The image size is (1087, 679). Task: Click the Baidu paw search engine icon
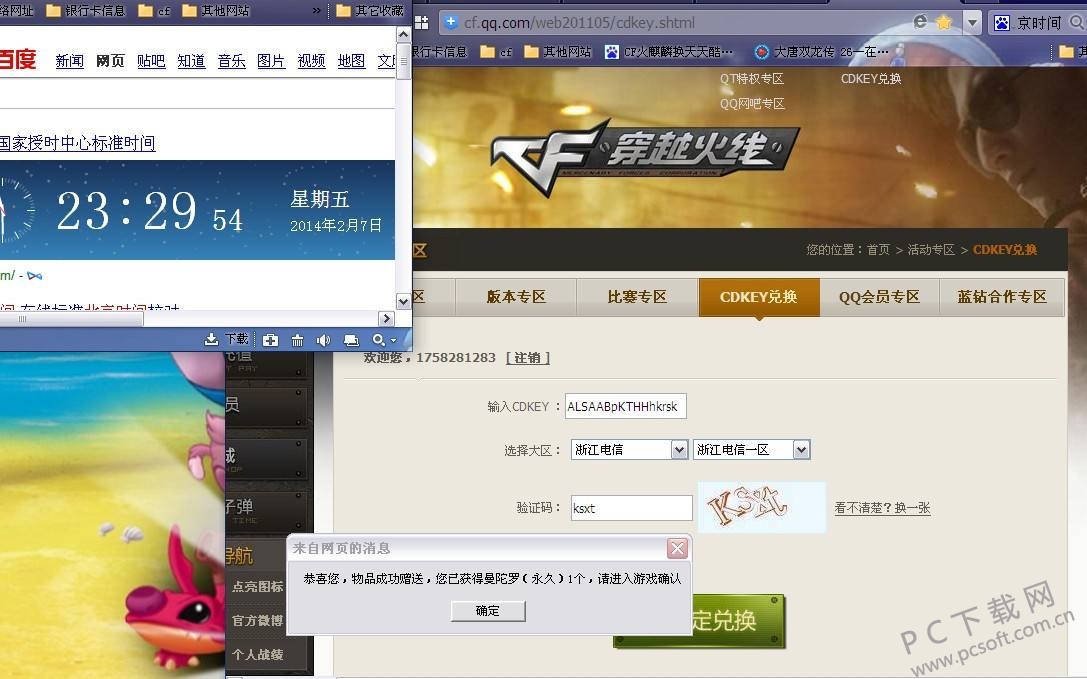(x=1002, y=23)
